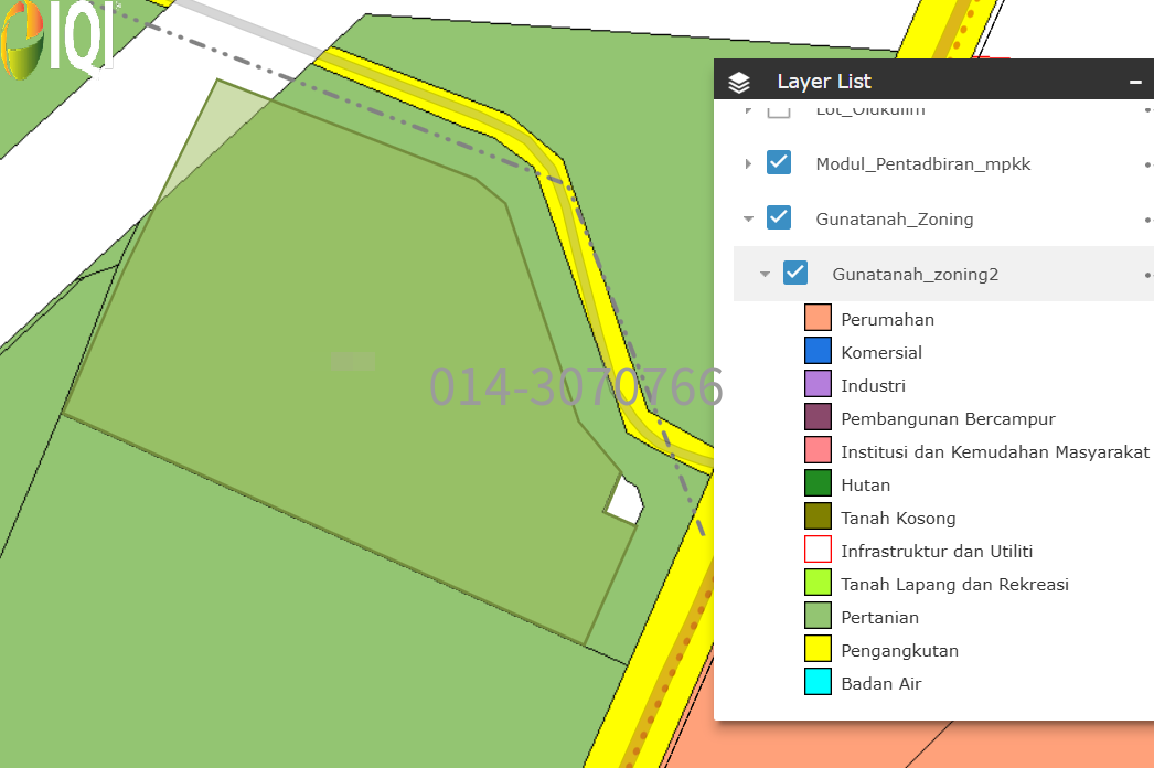Click the Layer List stack icon
The width and height of the screenshot is (1154, 768).
pos(739,82)
